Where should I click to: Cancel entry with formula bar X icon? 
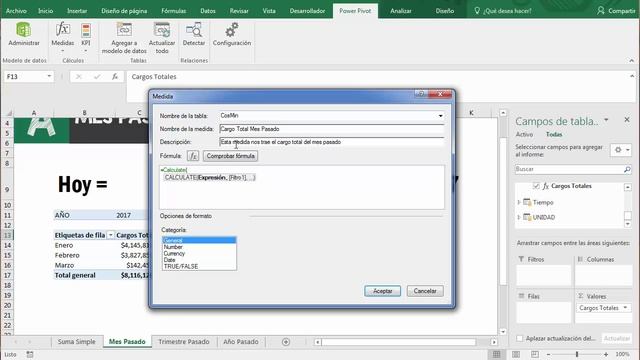79,76
